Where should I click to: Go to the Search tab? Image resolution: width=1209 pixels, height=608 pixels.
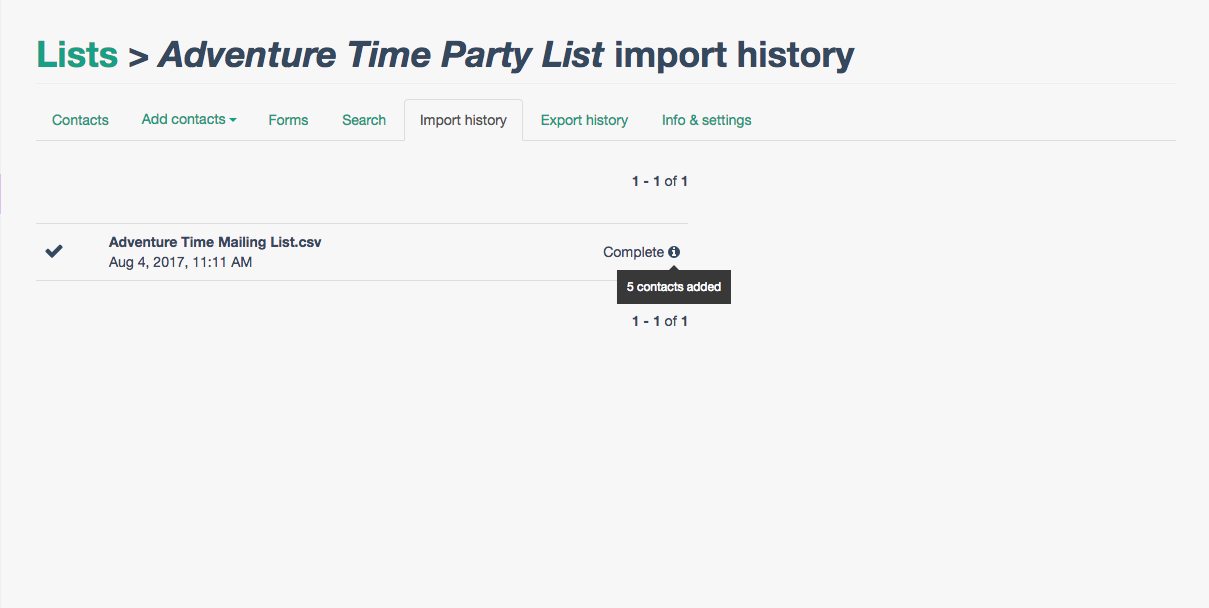363,120
